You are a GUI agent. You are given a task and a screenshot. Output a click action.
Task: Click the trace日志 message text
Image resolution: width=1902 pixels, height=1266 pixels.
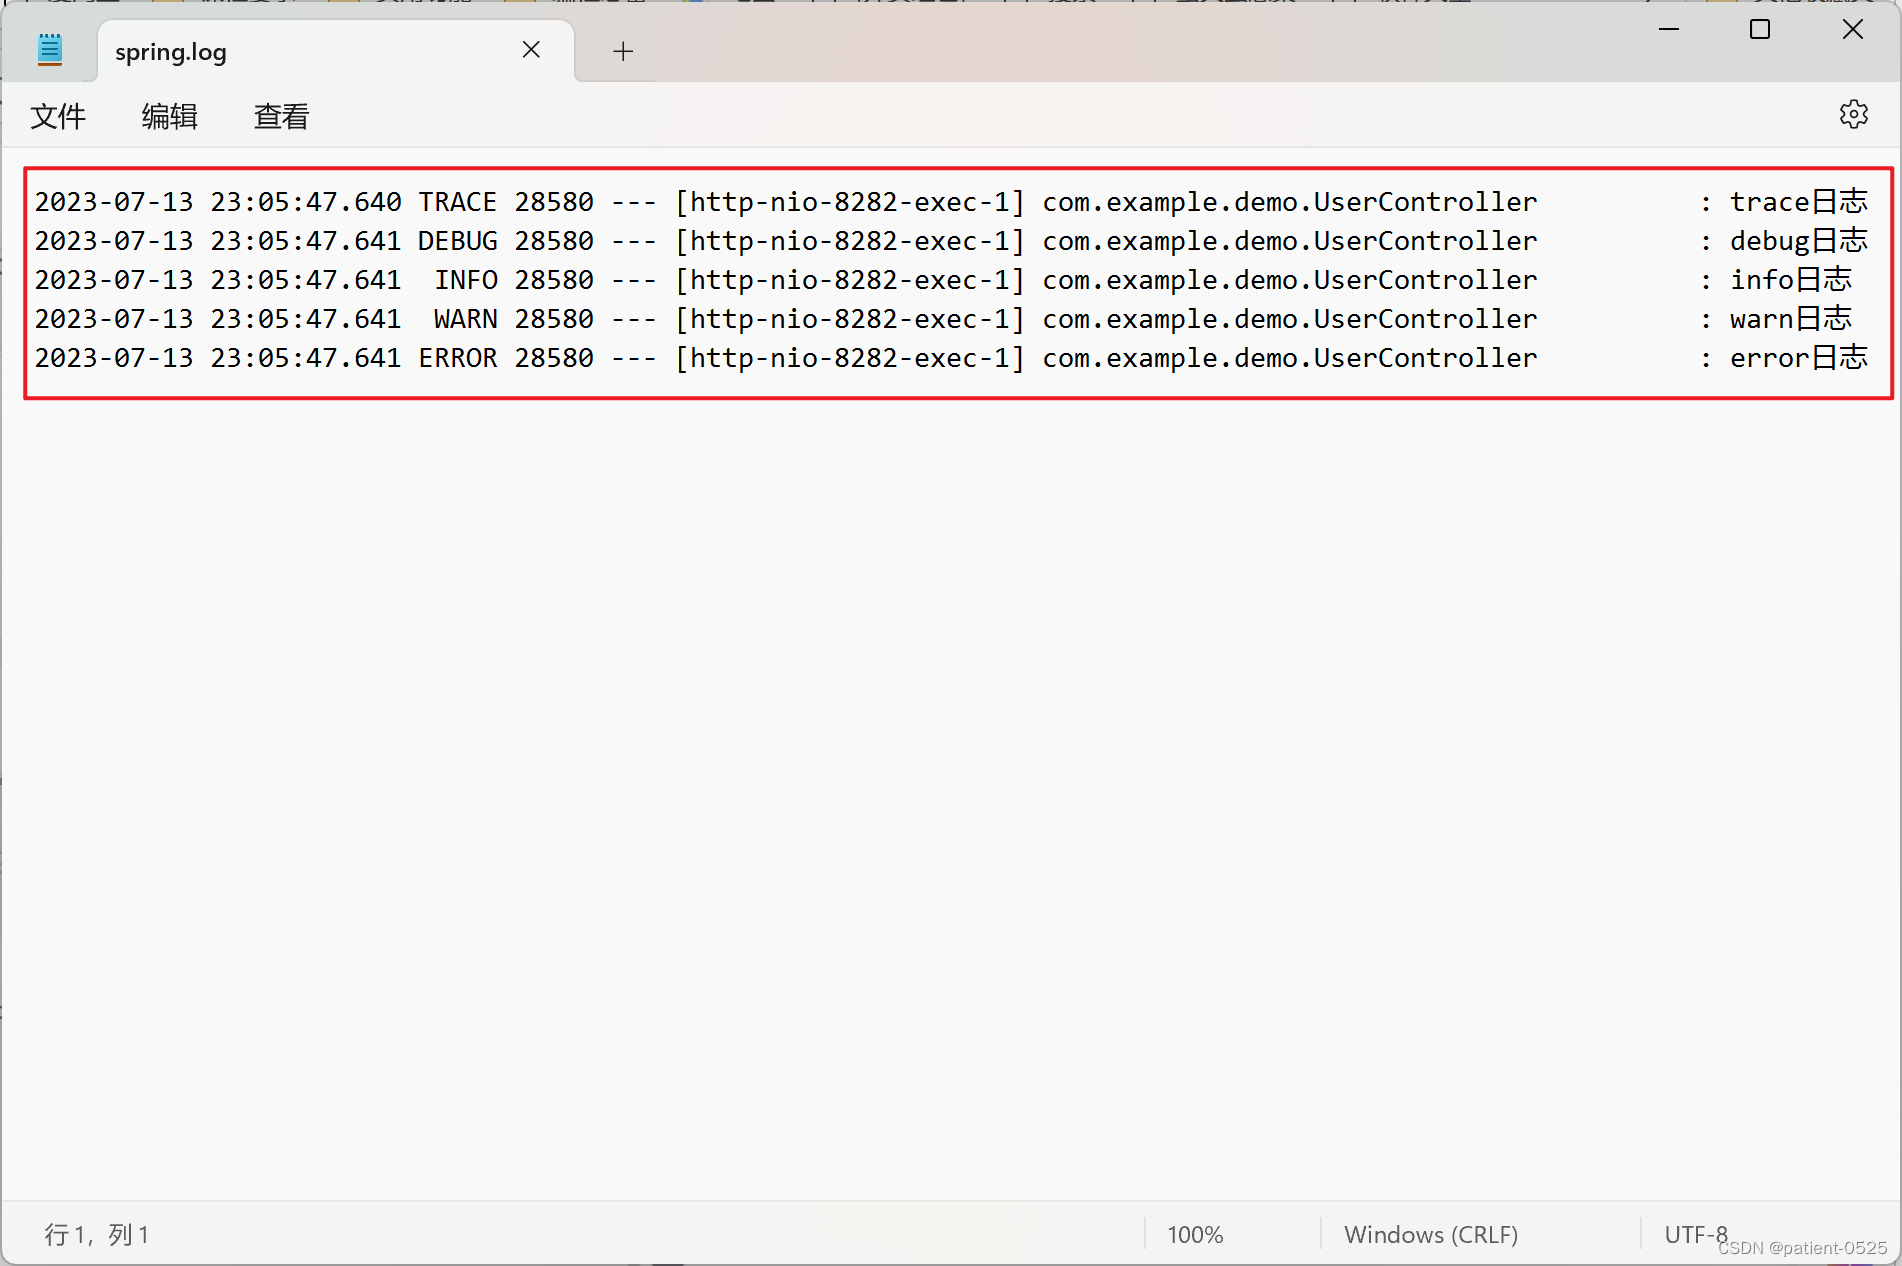point(1799,202)
